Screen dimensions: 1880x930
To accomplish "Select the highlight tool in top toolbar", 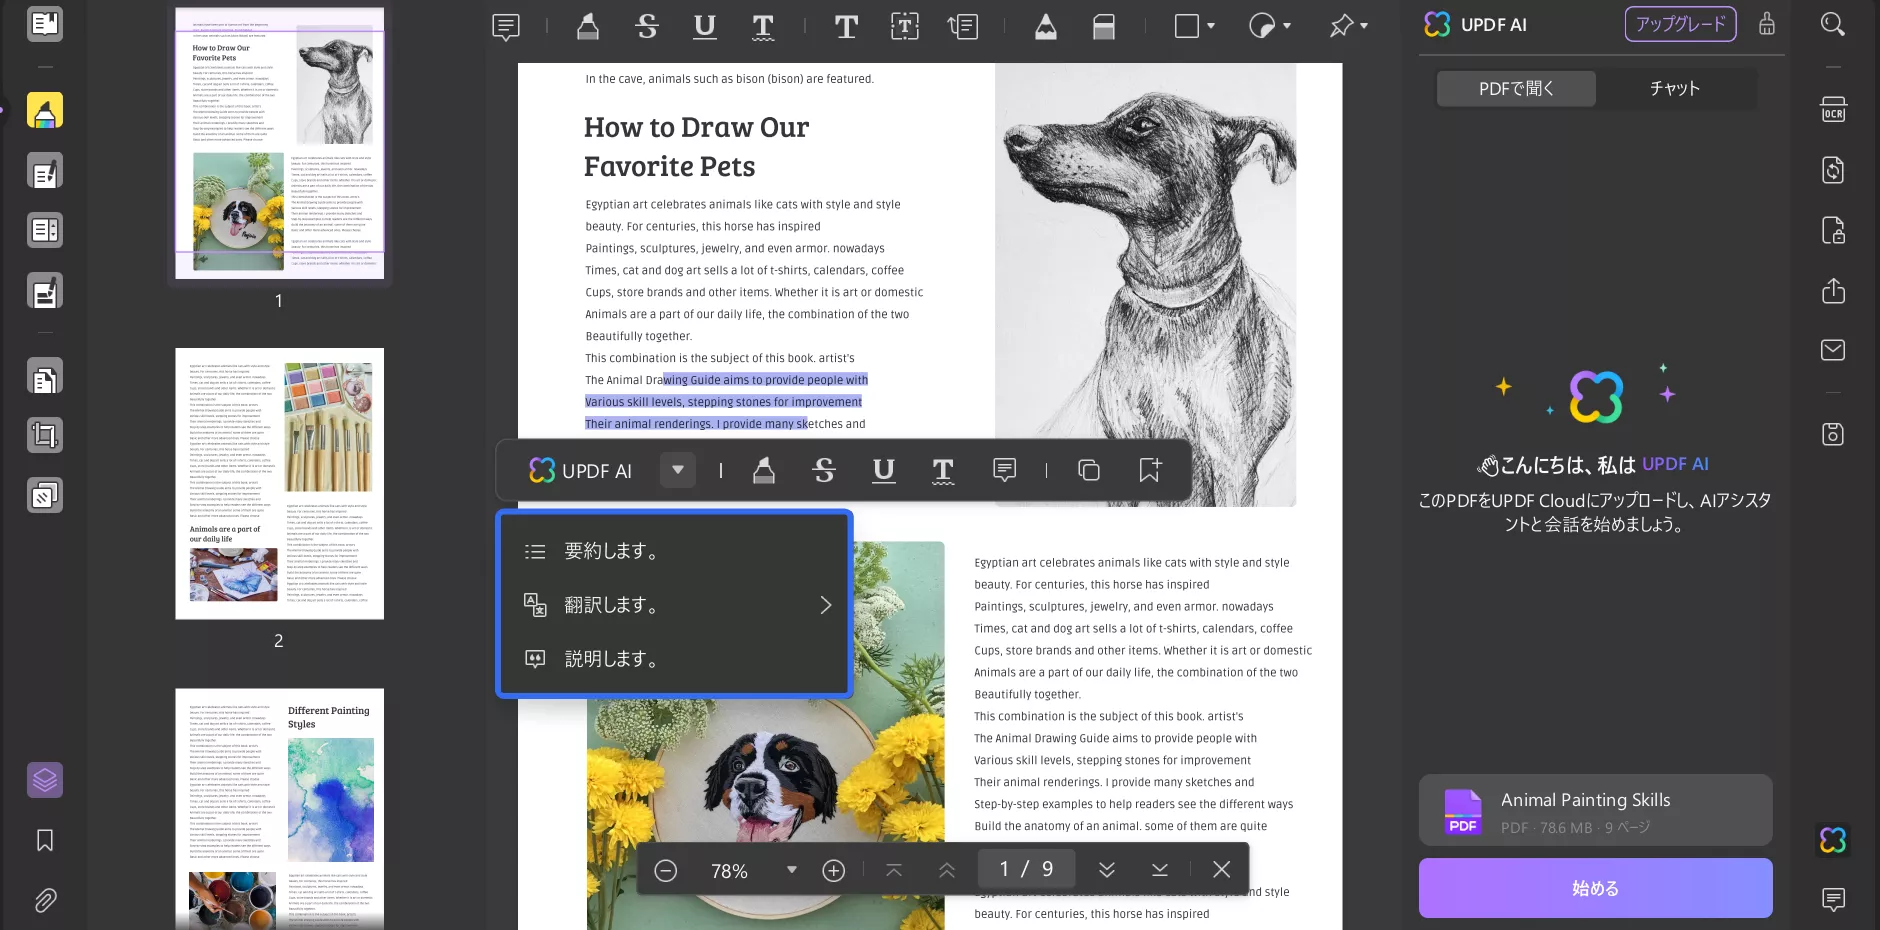I will tap(588, 27).
